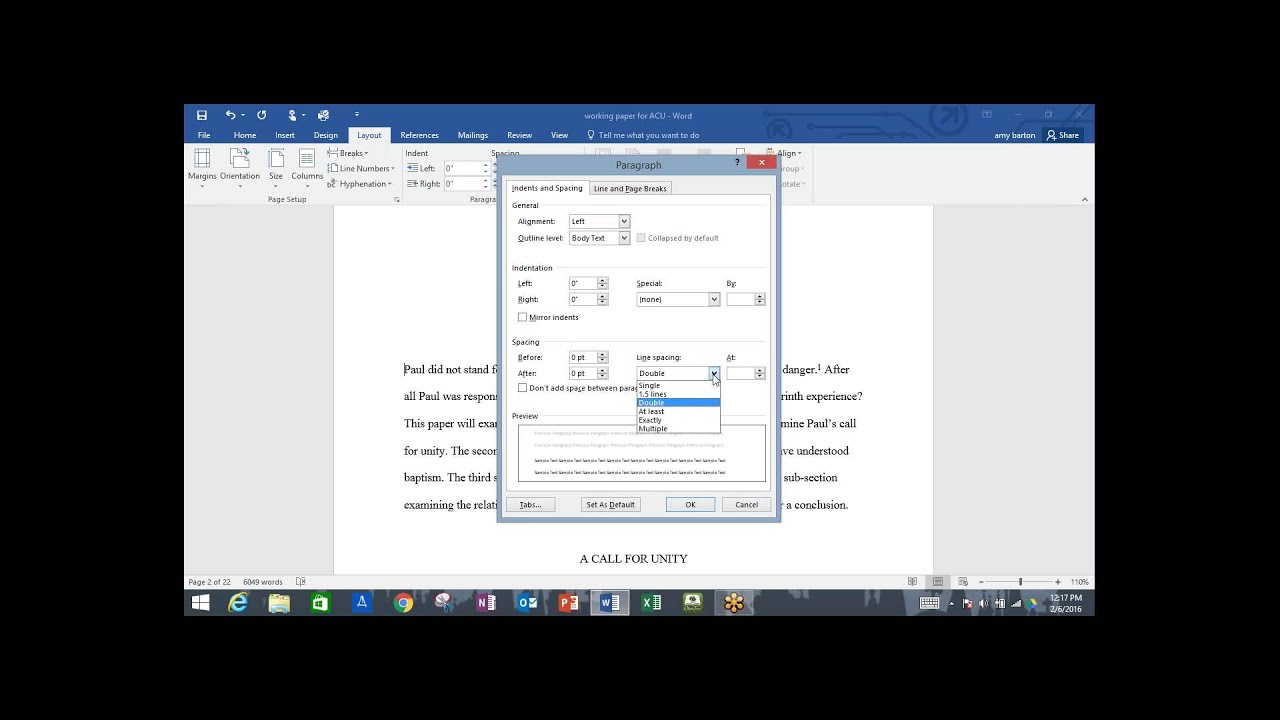The height and width of the screenshot is (720, 1280).
Task: Switch to the References ribbon tab
Action: coord(419,135)
